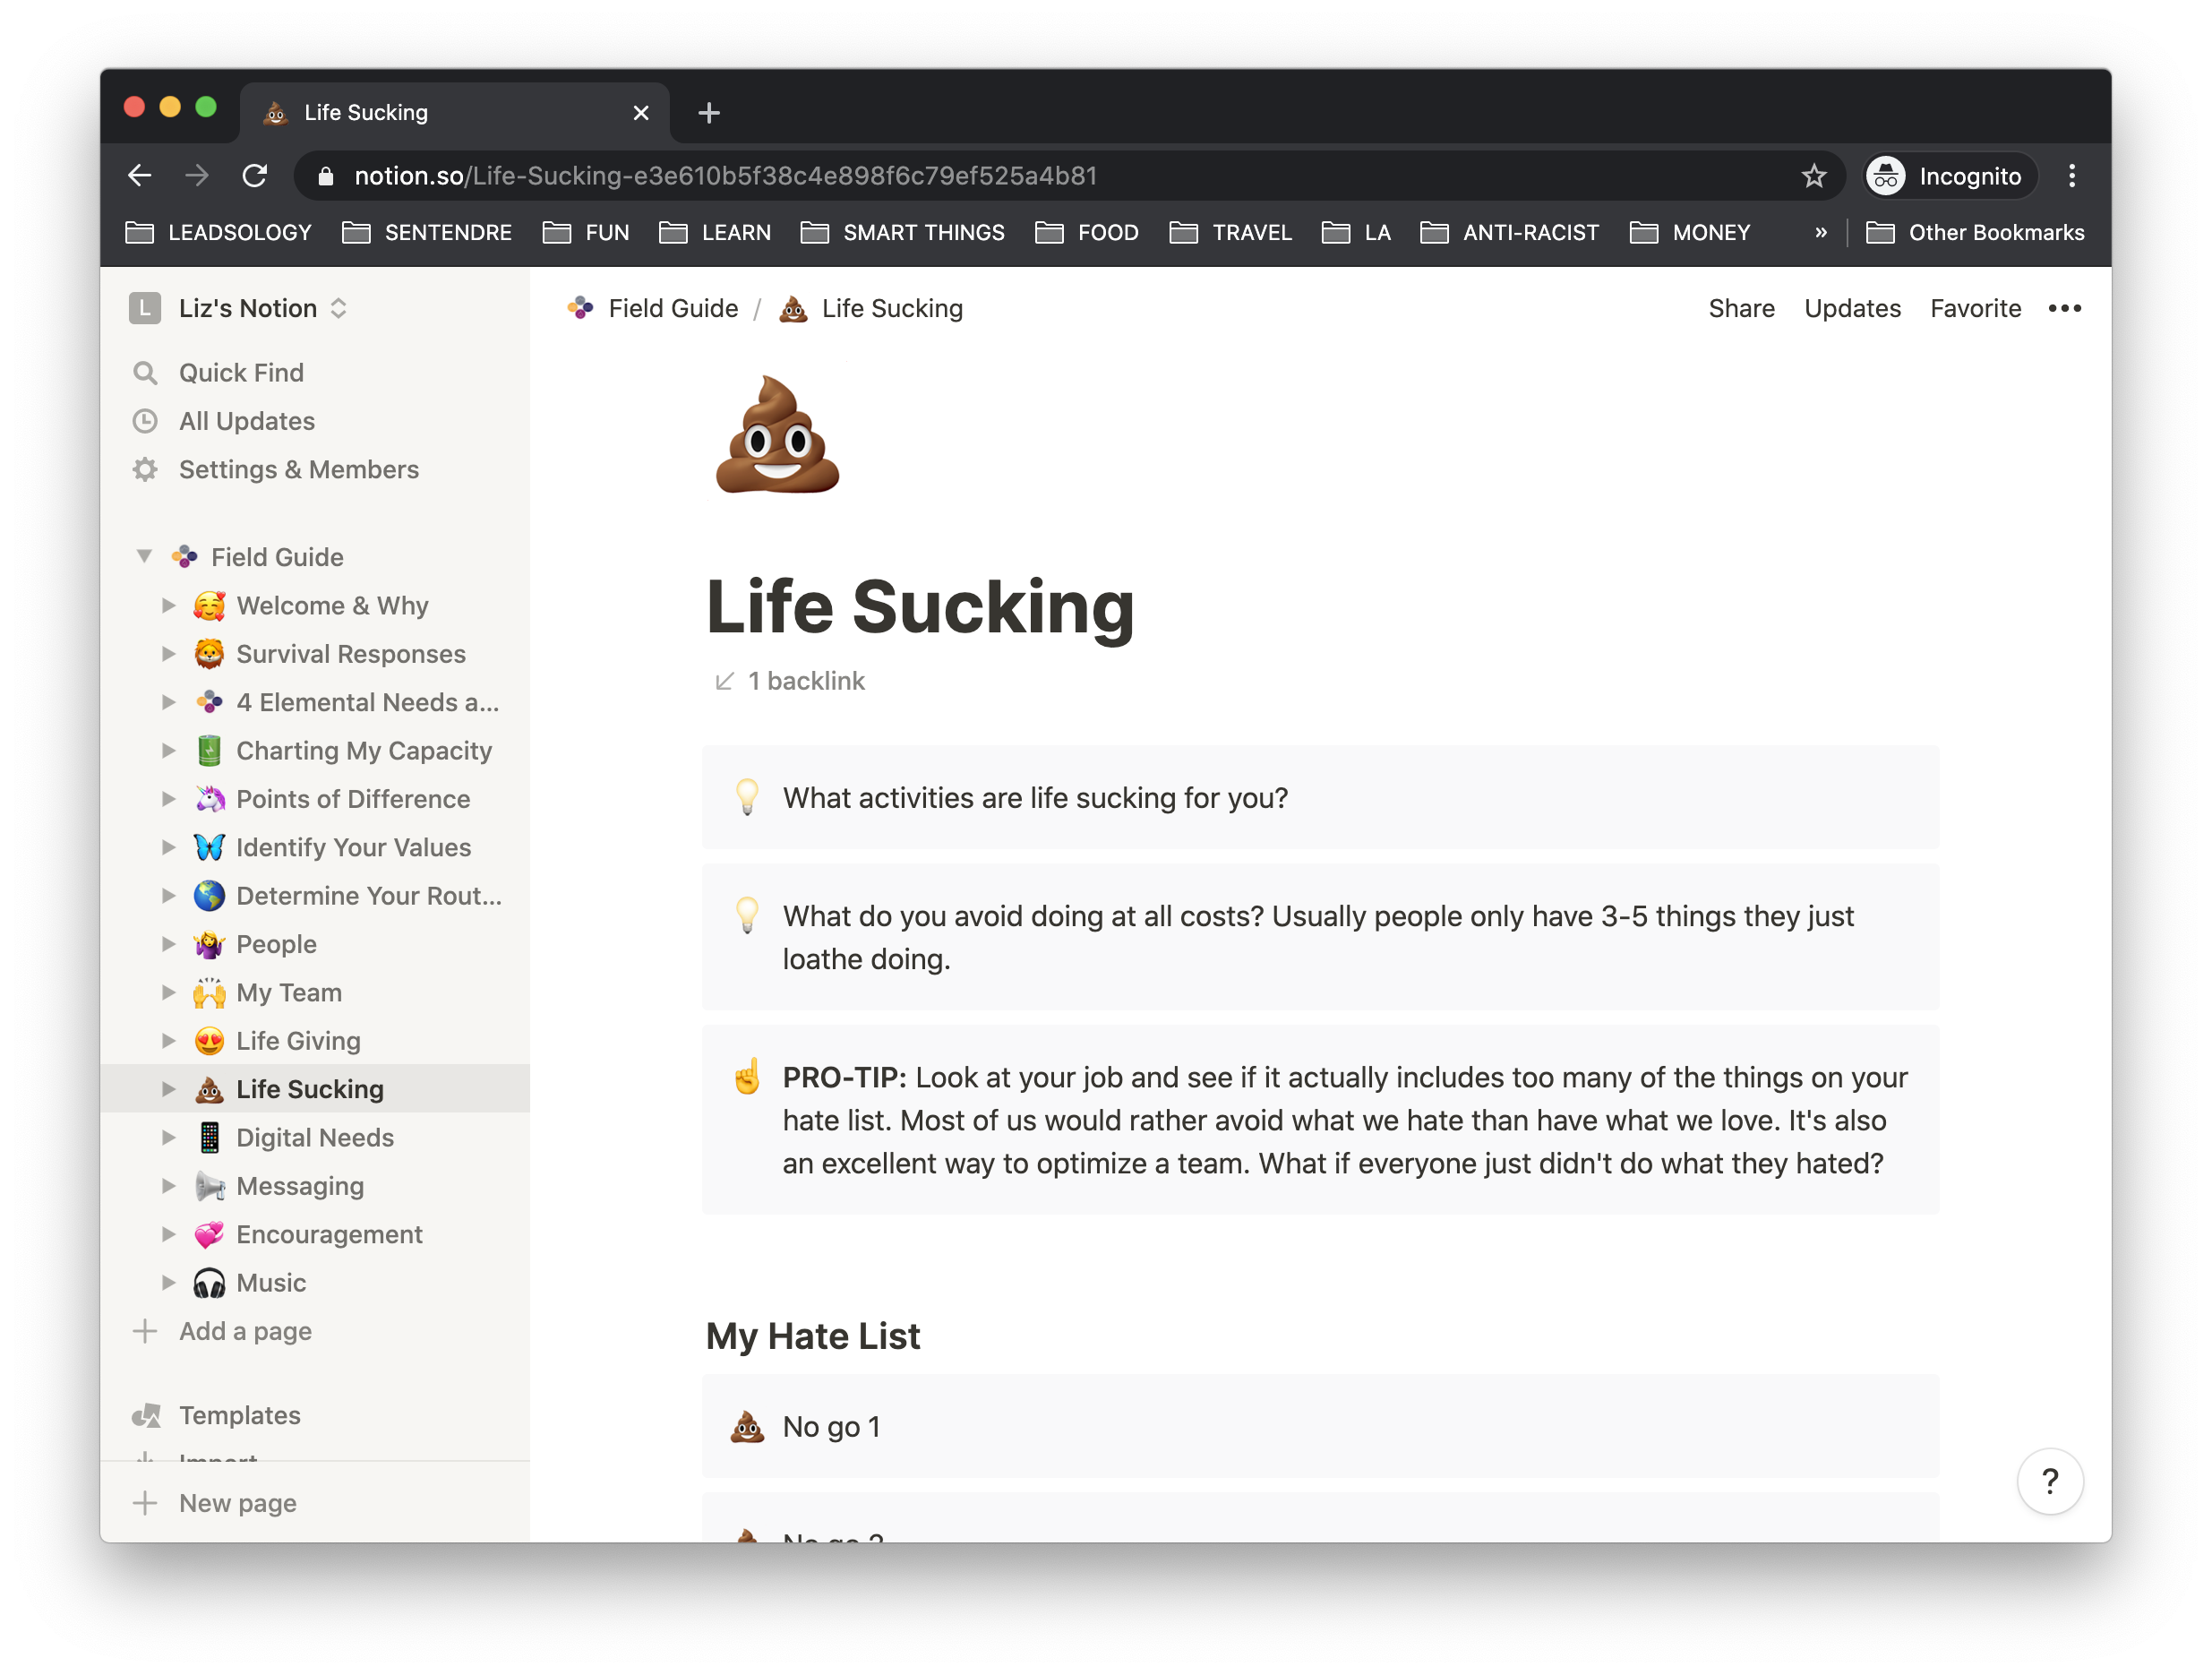This screenshot has width=2212, height=1675.
Task: Click the help question mark button
Action: 2051,1482
